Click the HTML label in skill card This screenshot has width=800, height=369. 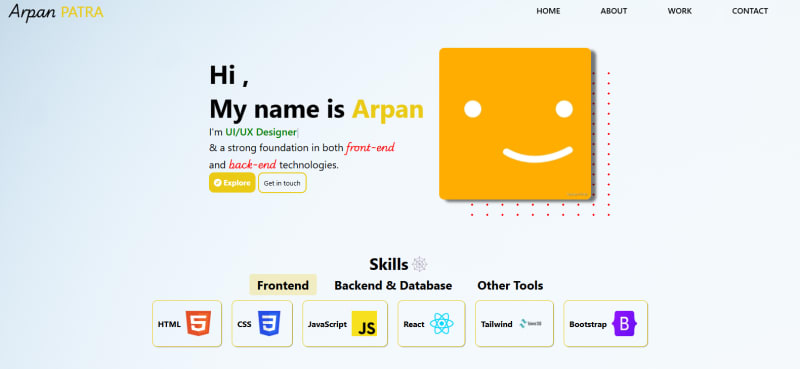(x=169, y=324)
